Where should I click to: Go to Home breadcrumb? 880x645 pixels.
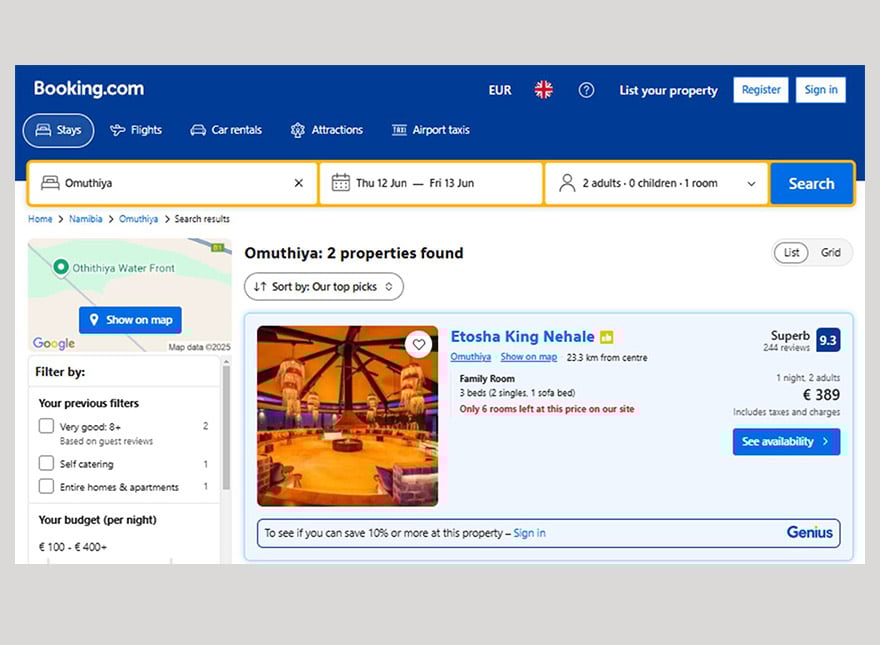tap(40, 219)
